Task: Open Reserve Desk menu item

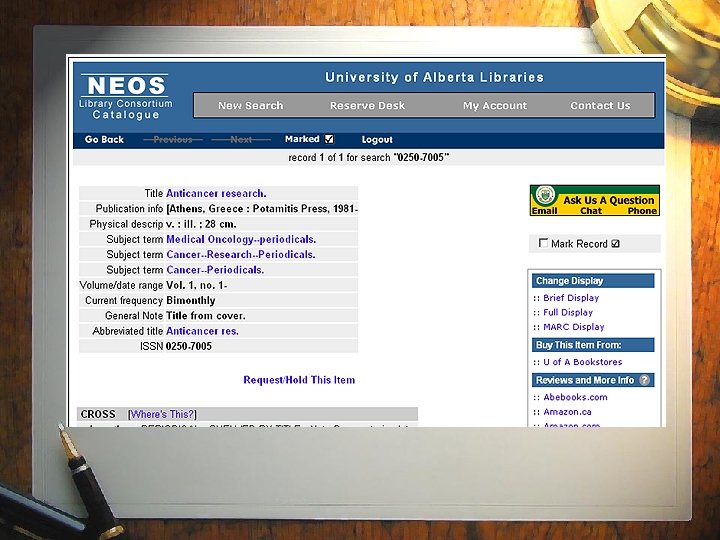Action: click(x=367, y=106)
